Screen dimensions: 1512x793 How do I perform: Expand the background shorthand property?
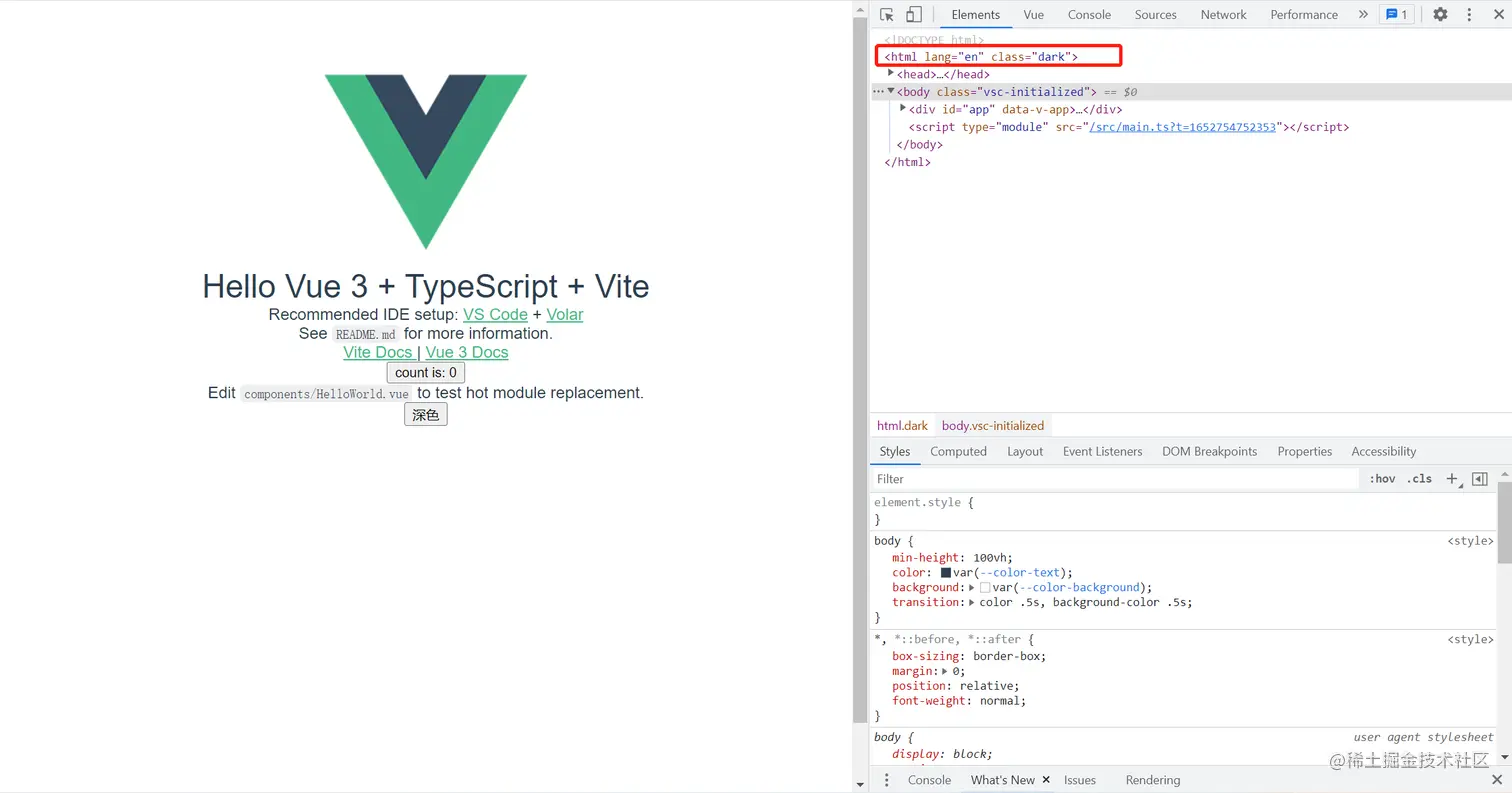click(972, 588)
